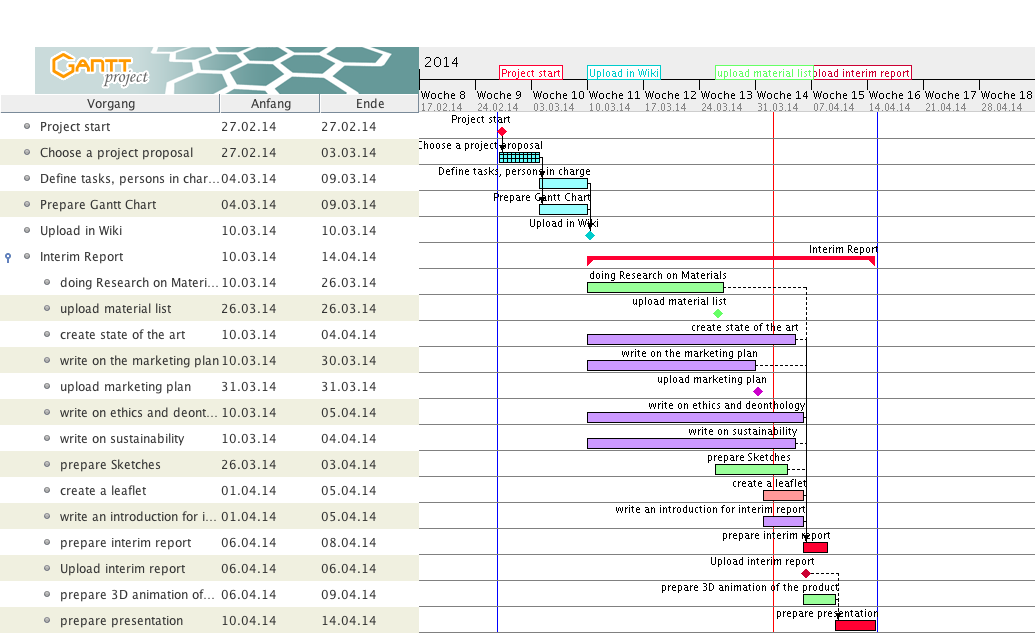Click the Anfang column header
Viewport: 1035px width, 633px height.
[270, 104]
